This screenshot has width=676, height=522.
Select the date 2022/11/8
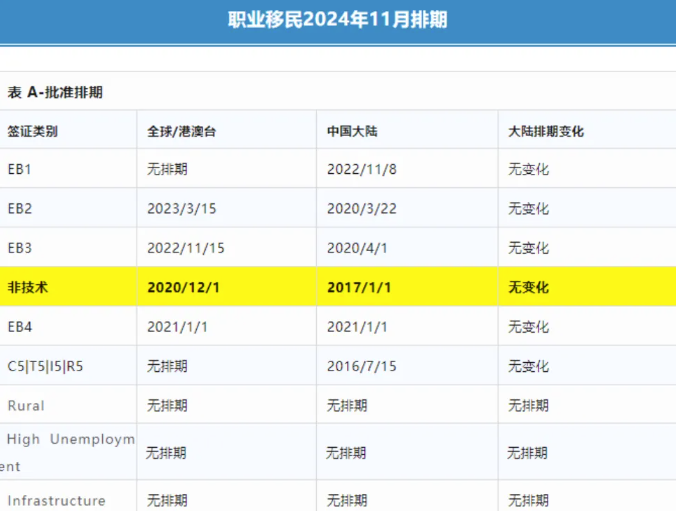pos(362,169)
